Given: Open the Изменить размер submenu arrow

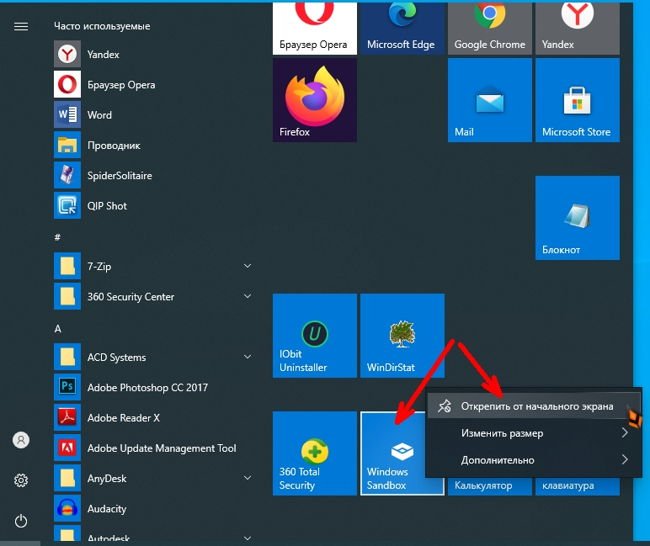Looking at the screenshot, I should [625, 433].
